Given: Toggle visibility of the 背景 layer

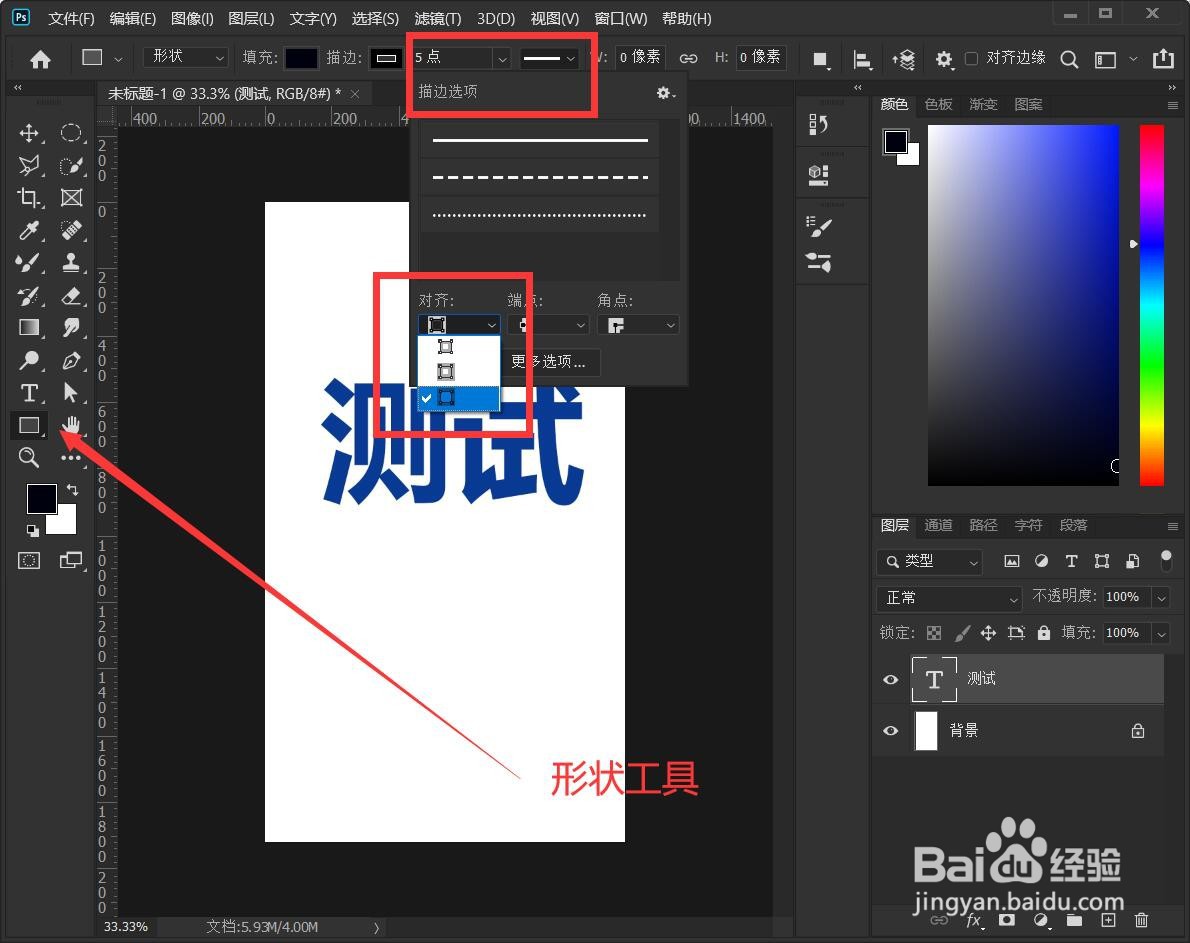Looking at the screenshot, I should click(x=890, y=731).
